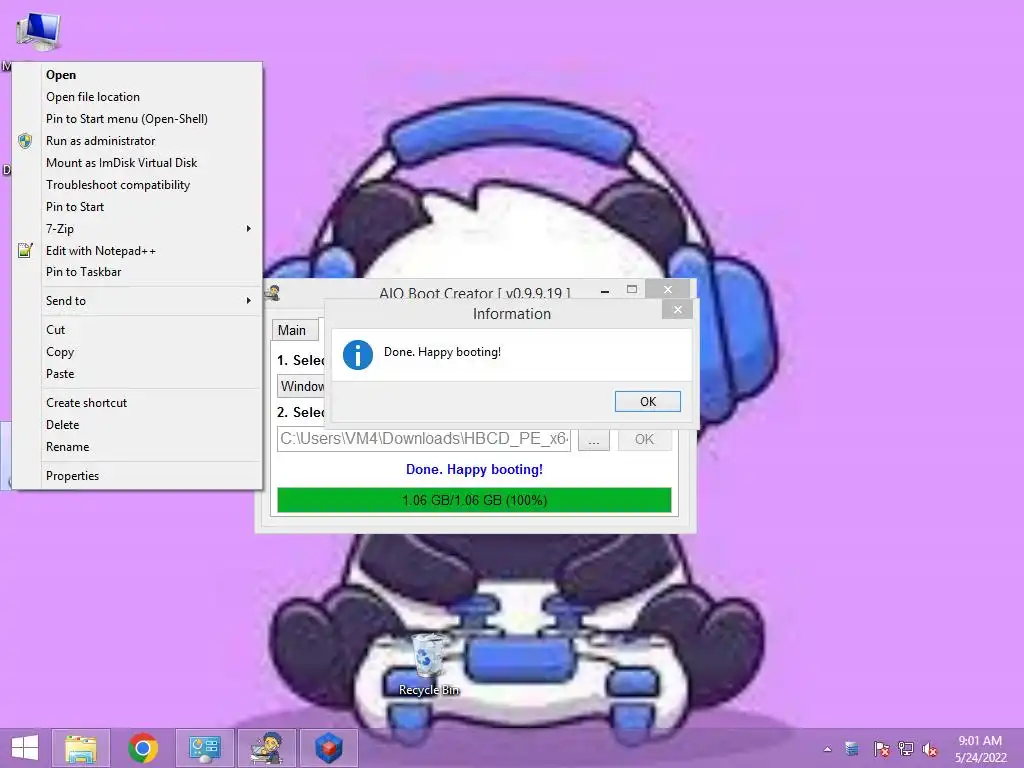Close the Information dialog
Image resolution: width=1024 pixels, height=768 pixels.
pos(677,310)
